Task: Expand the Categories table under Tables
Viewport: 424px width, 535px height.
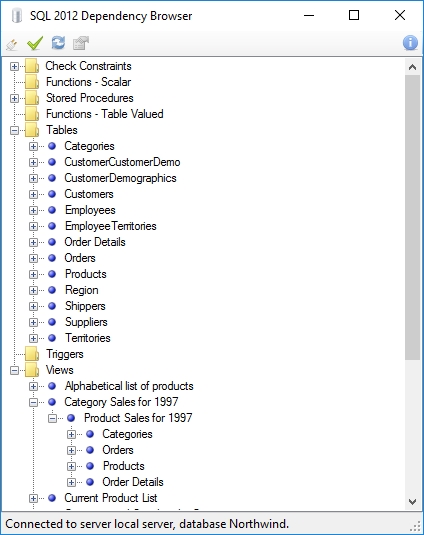Action: pos(33,146)
